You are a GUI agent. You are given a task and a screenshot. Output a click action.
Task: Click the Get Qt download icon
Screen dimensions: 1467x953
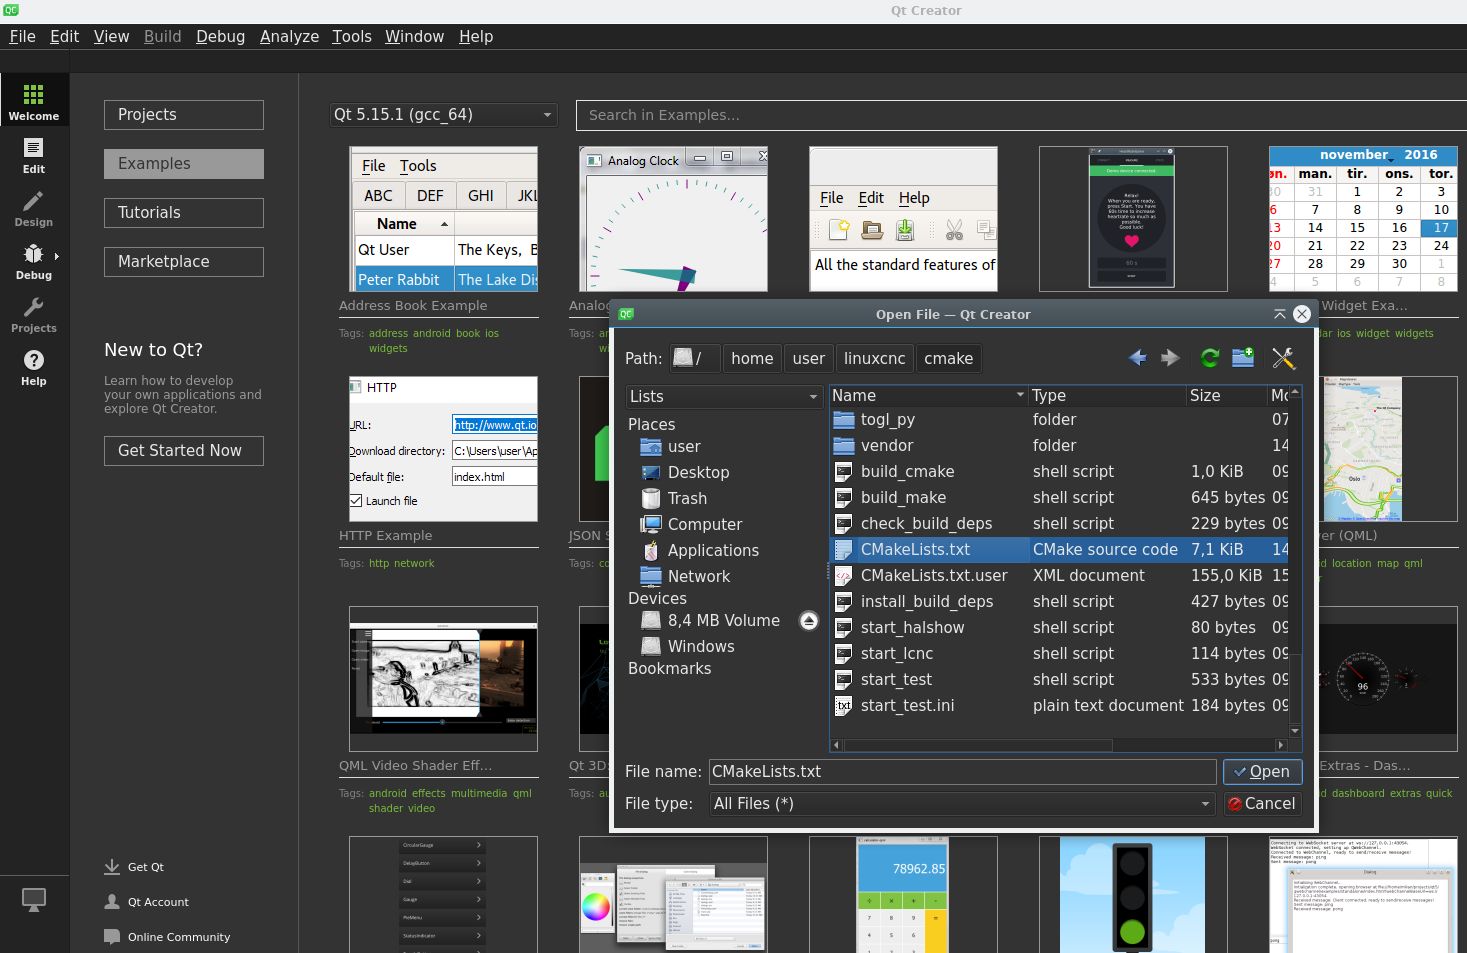click(112, 867)
